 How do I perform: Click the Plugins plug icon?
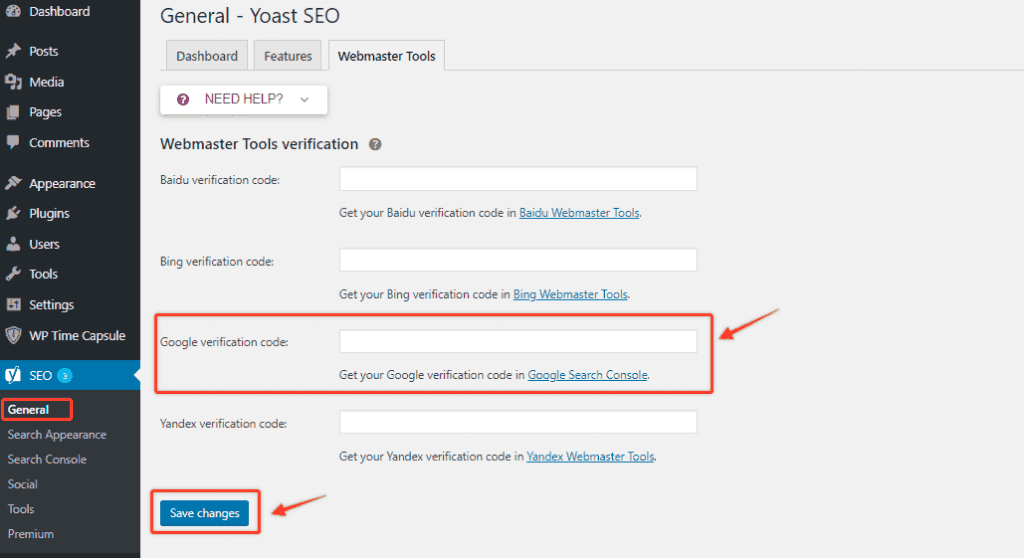tap(13, 213)
